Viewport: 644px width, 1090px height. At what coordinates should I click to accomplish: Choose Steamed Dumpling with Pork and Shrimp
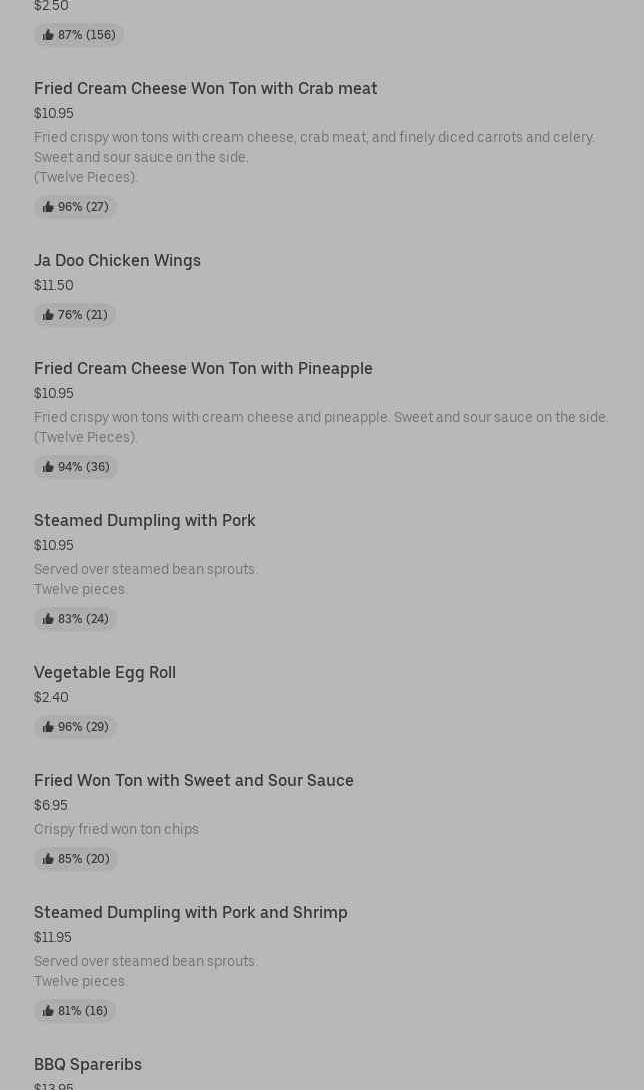point(190,913)
